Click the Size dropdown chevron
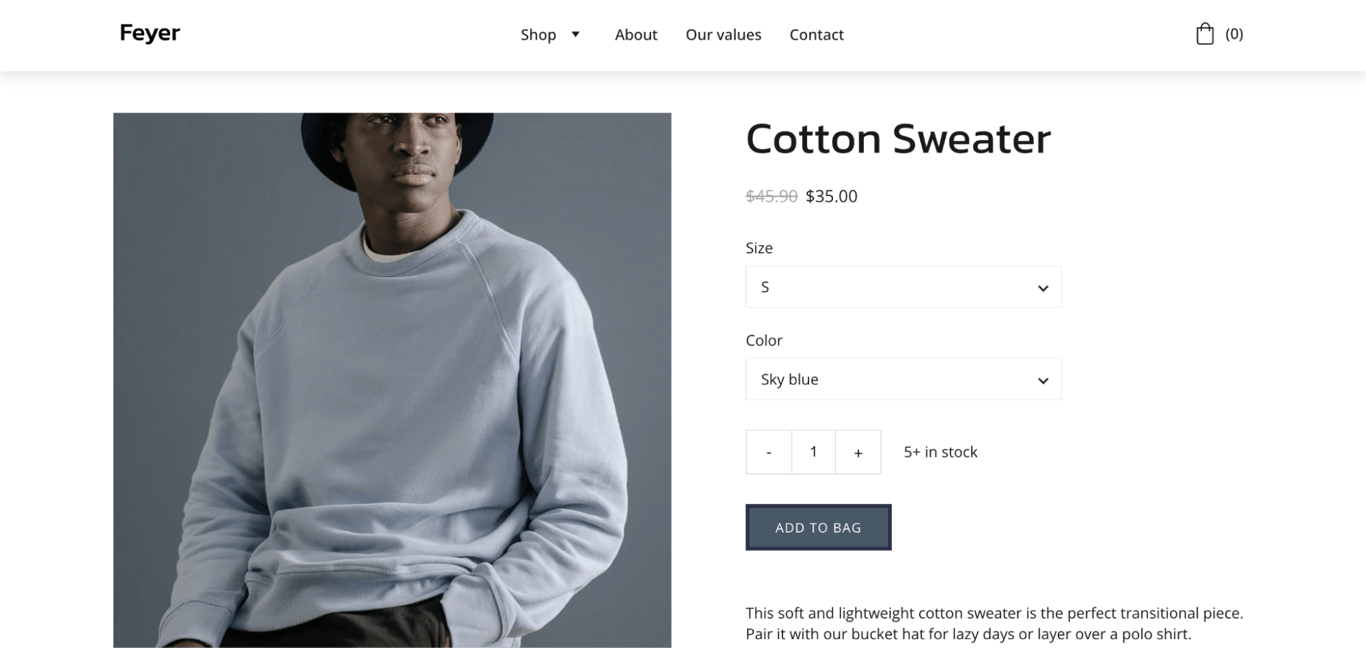 pyautogui.click(x=1043, y=287)
